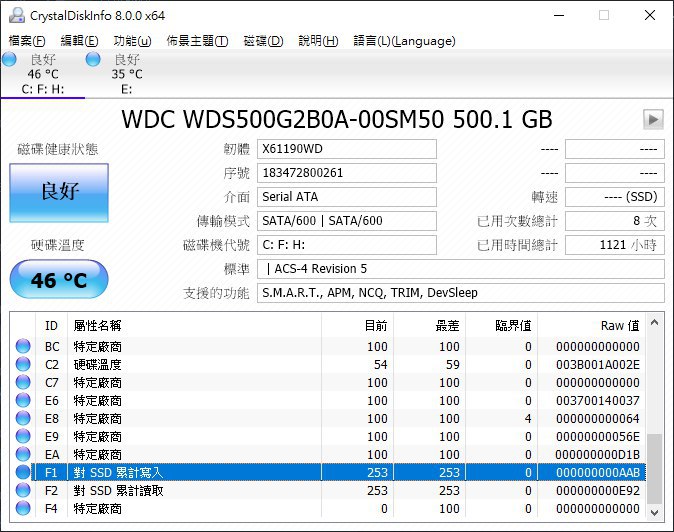Click the status orb of row E6
Screen dimensions: 674x532
pyautogui.click(x=23, y=401)
